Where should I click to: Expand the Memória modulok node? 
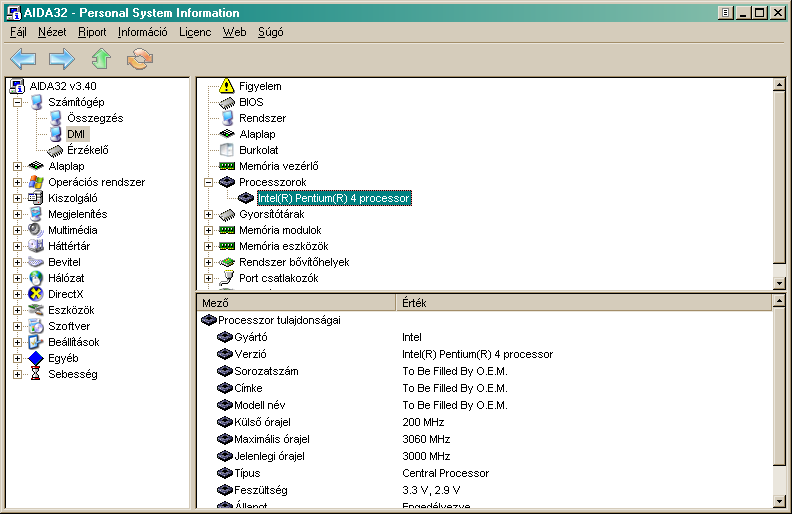pos(208,230)
